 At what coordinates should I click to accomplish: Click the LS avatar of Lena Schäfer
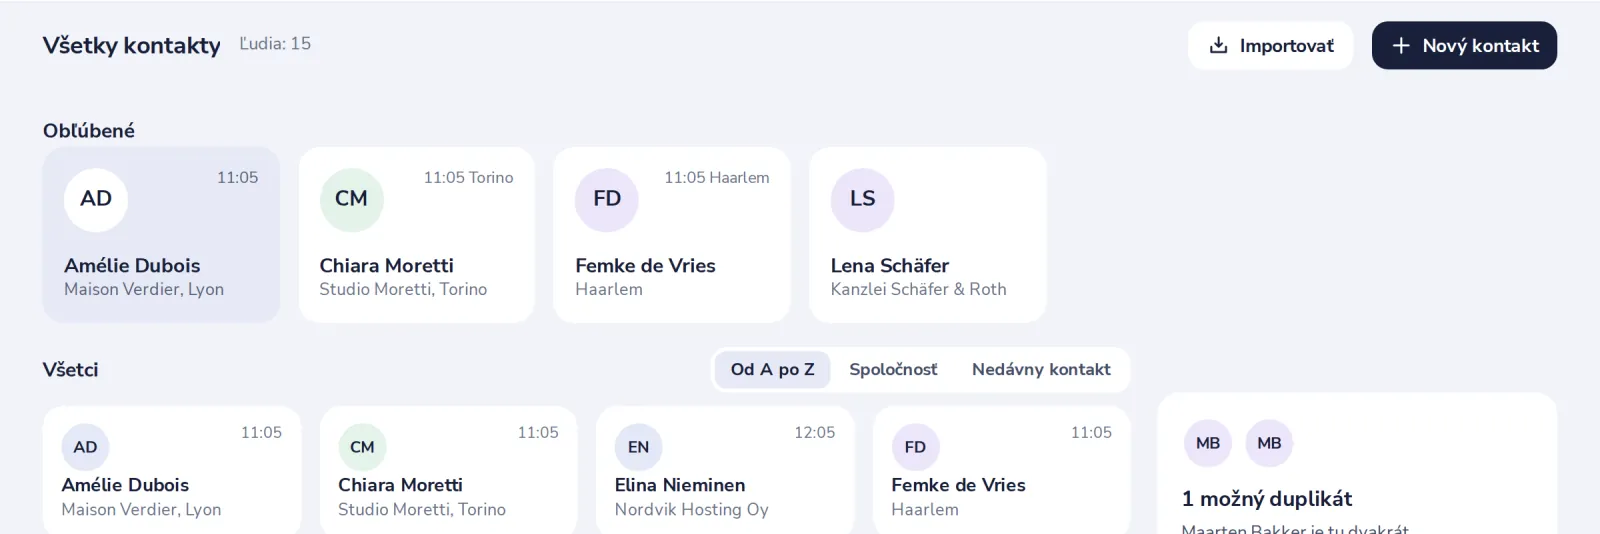pyautogui.click(x=862, y=199)
